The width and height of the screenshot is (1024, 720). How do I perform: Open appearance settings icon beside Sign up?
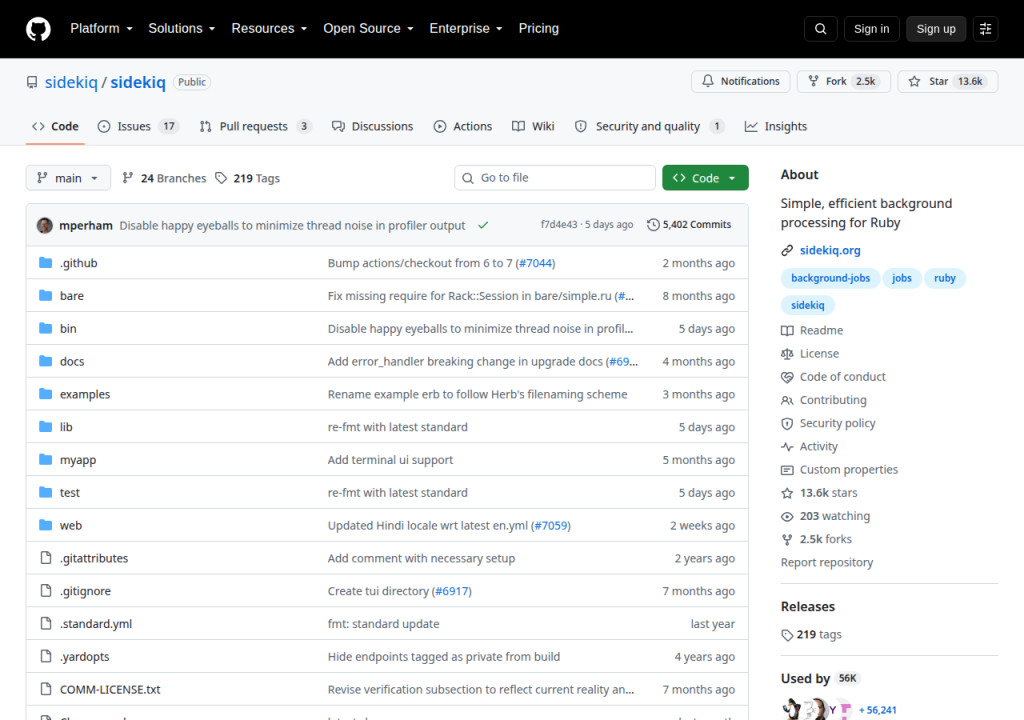point(985,29)
